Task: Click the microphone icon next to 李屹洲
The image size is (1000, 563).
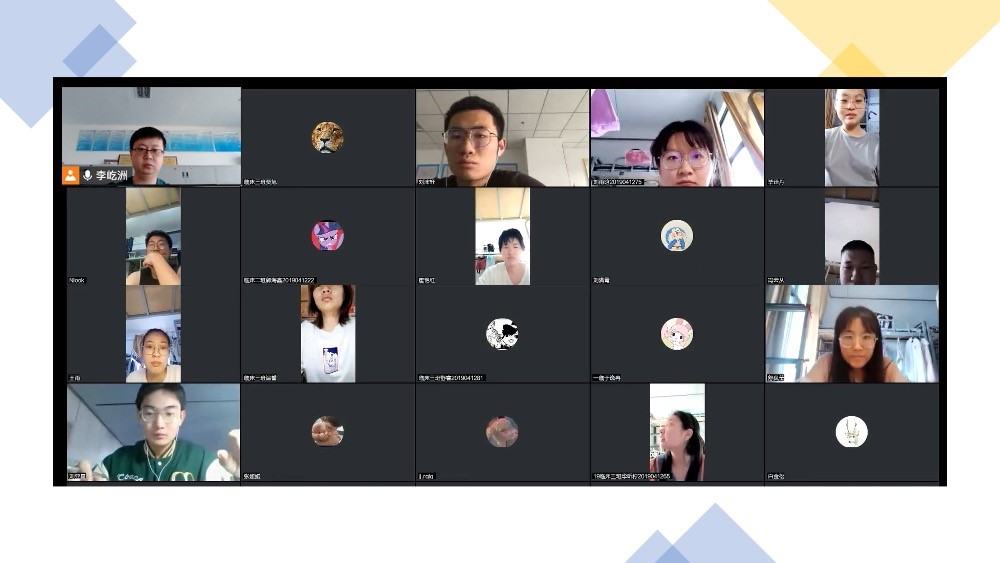Action: 87,175
